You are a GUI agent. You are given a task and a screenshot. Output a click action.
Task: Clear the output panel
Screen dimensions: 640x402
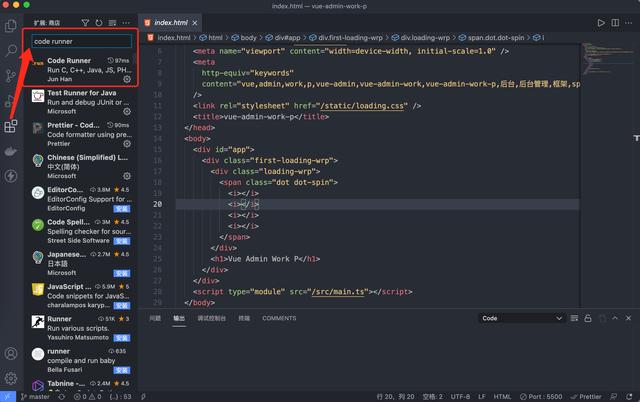574,318
